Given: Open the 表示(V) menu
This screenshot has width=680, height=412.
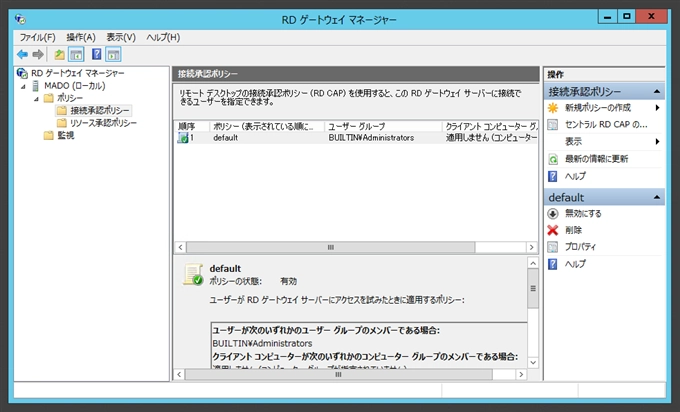Looking at the screenshot, I should 121,37.
